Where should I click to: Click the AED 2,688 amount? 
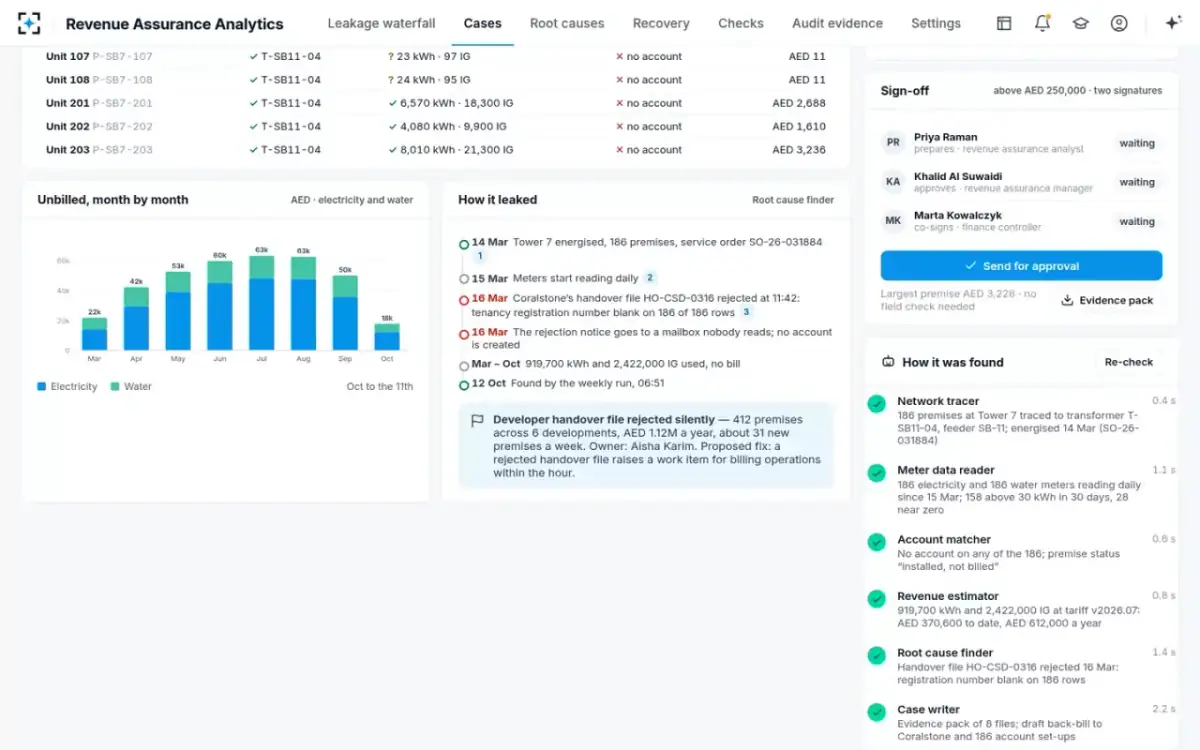coord(799,103)
